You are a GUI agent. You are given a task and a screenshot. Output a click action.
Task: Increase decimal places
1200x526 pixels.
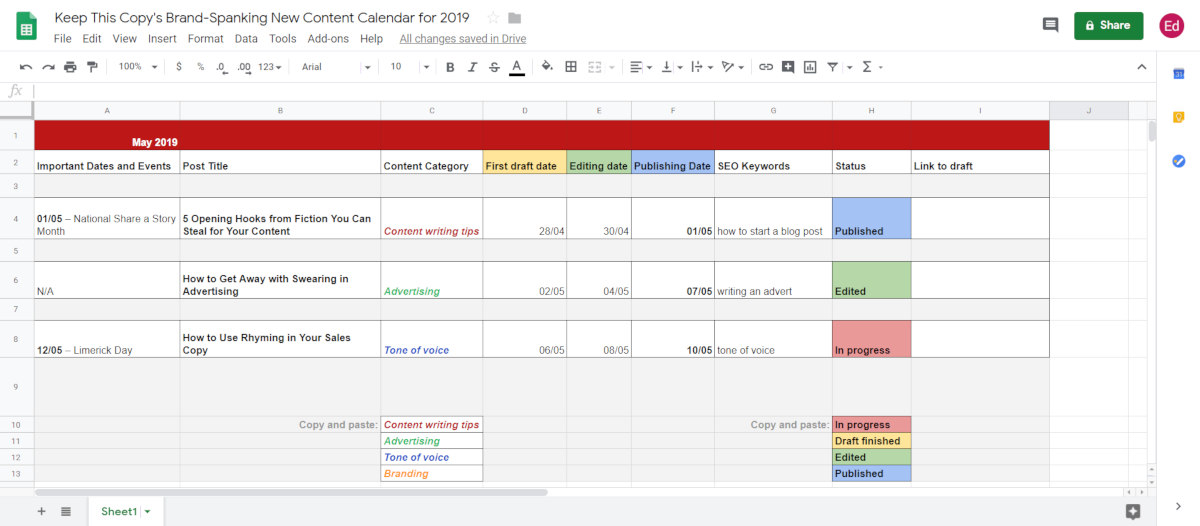click(245, 67)
